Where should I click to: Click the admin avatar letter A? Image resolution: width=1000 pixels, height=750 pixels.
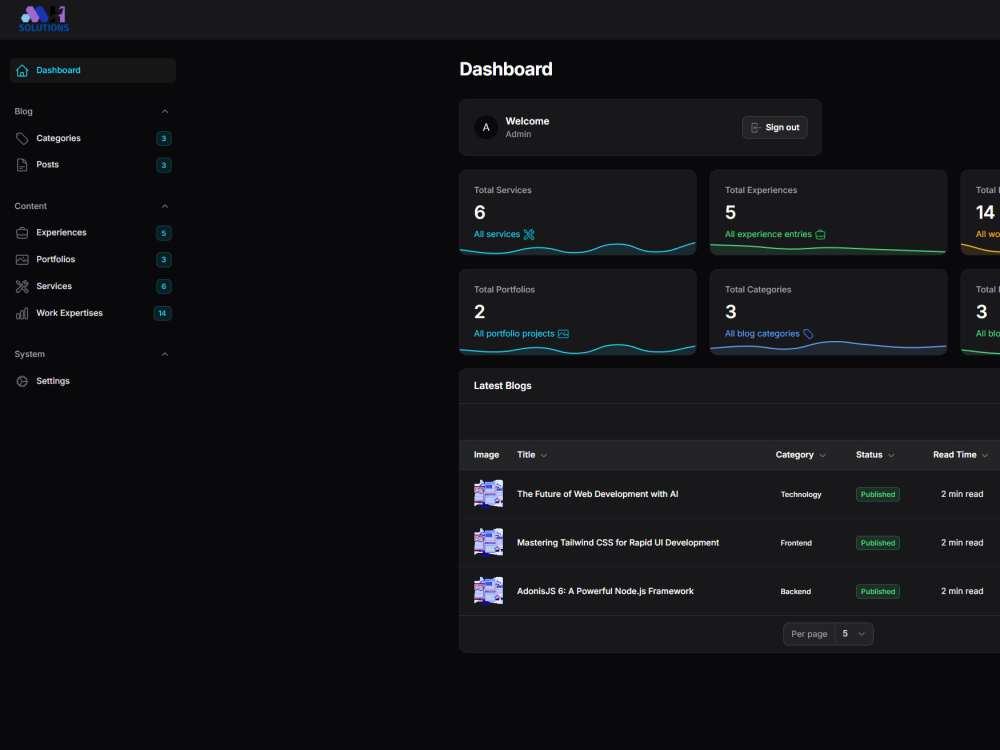point(486,128)
